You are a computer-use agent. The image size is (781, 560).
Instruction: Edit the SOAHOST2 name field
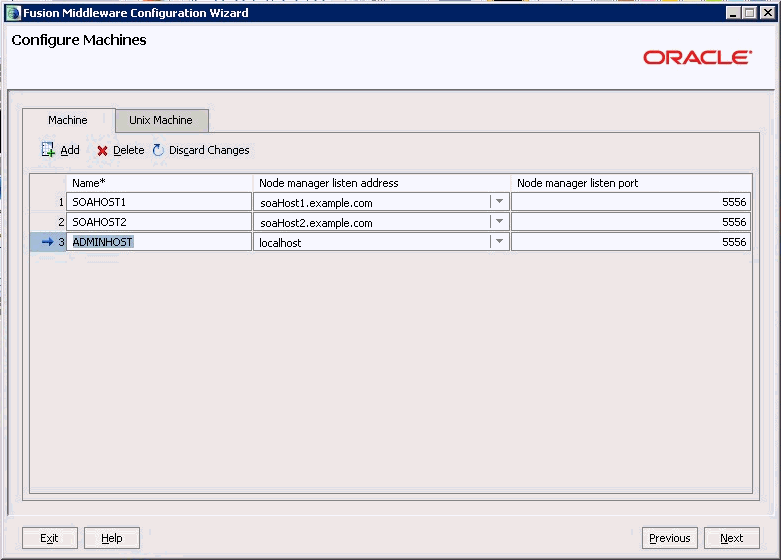(159, 222)
